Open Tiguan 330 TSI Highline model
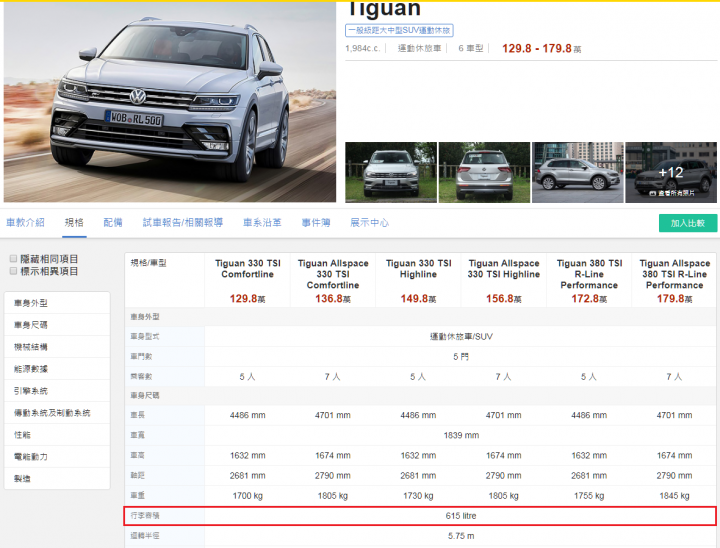This screenshot has height=548, width=720. pyautogui.click(x=418, y=269)
